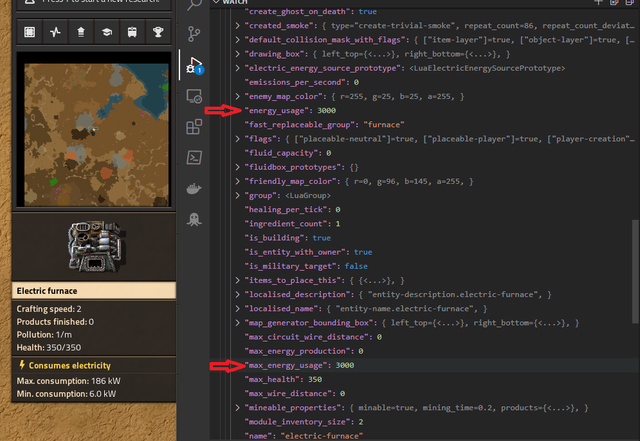The height and width of the screenshot is (441, 640).
Task: Expand the "drawing_box" entry
Action: pyautogui.click(x=238, y=54)
